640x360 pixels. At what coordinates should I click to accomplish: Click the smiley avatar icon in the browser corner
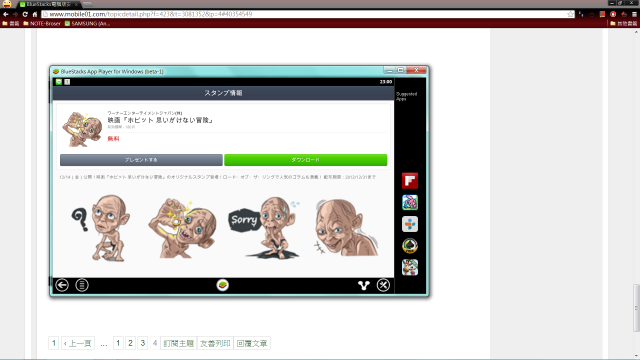coord(7,4)
